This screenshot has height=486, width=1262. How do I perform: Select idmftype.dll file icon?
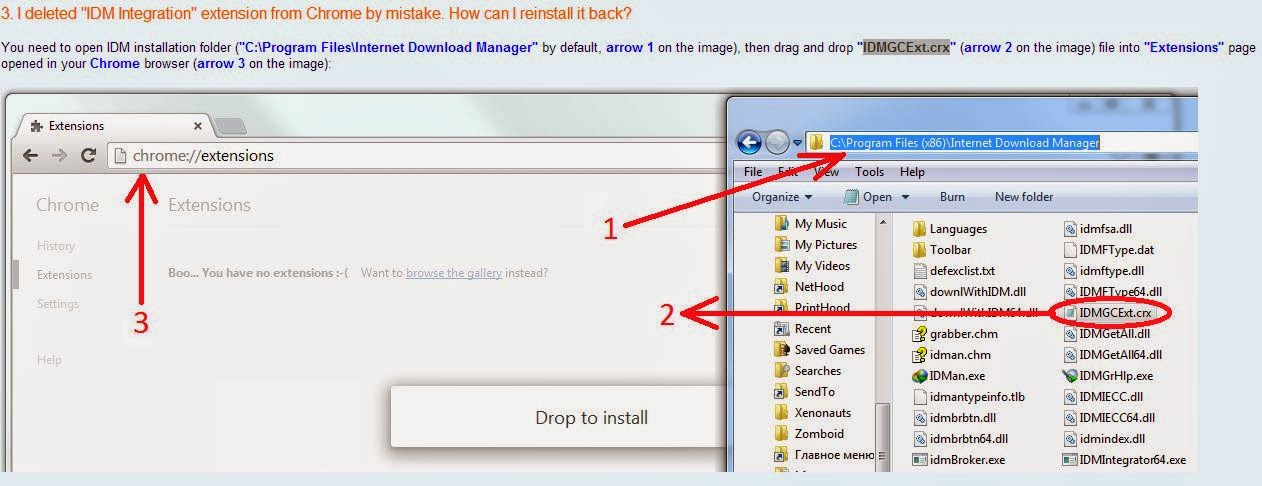tap(1070, 271)
